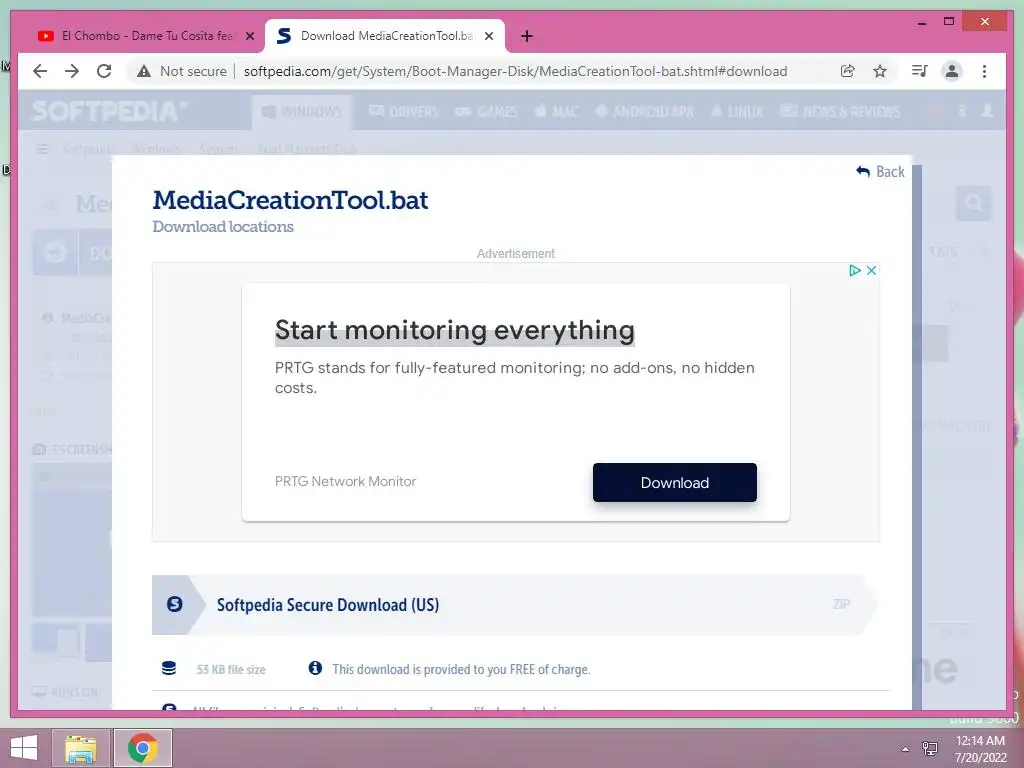This screenshot has height=768, width=1024.
Task: Open Softpedia DRIVERS section
Action: (404, 112)
